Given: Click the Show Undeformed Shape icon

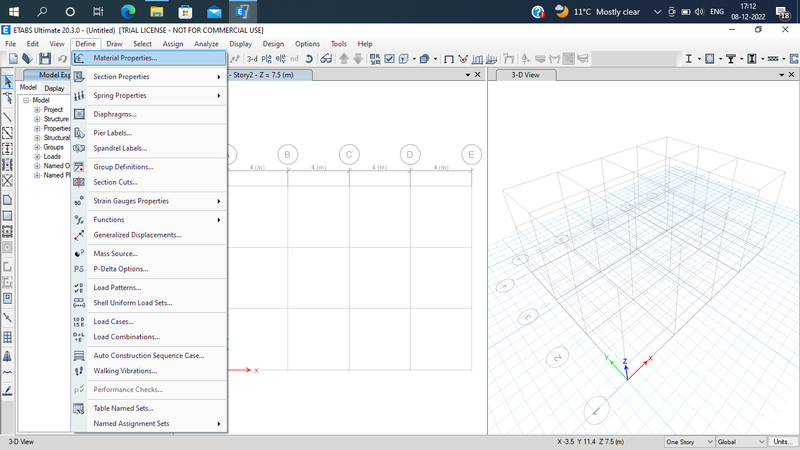Looking at the screenshot, I should [x=449, y=59].
